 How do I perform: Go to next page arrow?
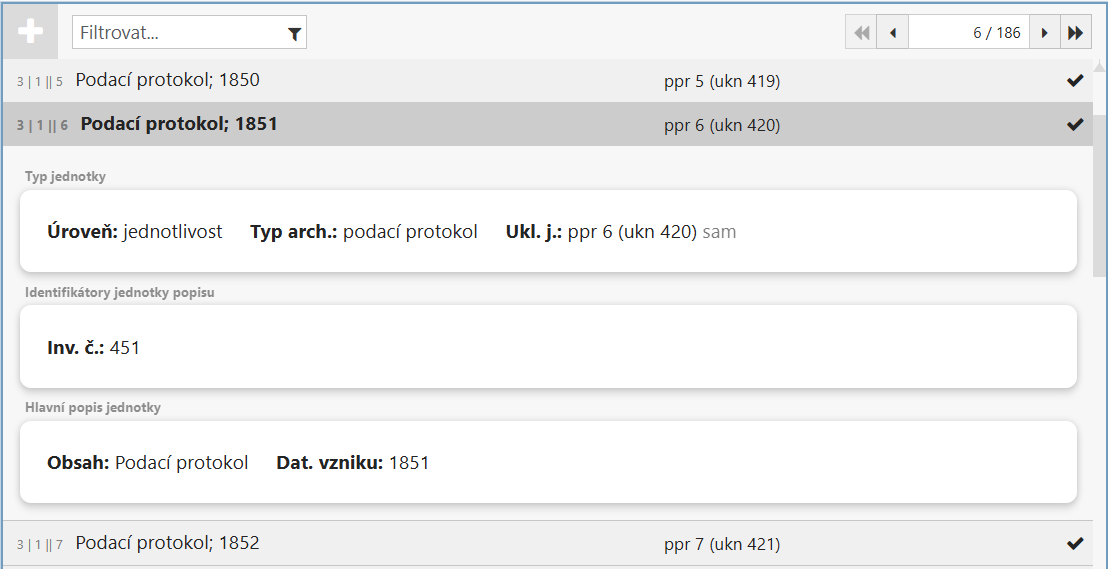pyautogui.click(x=1044, y=33)
